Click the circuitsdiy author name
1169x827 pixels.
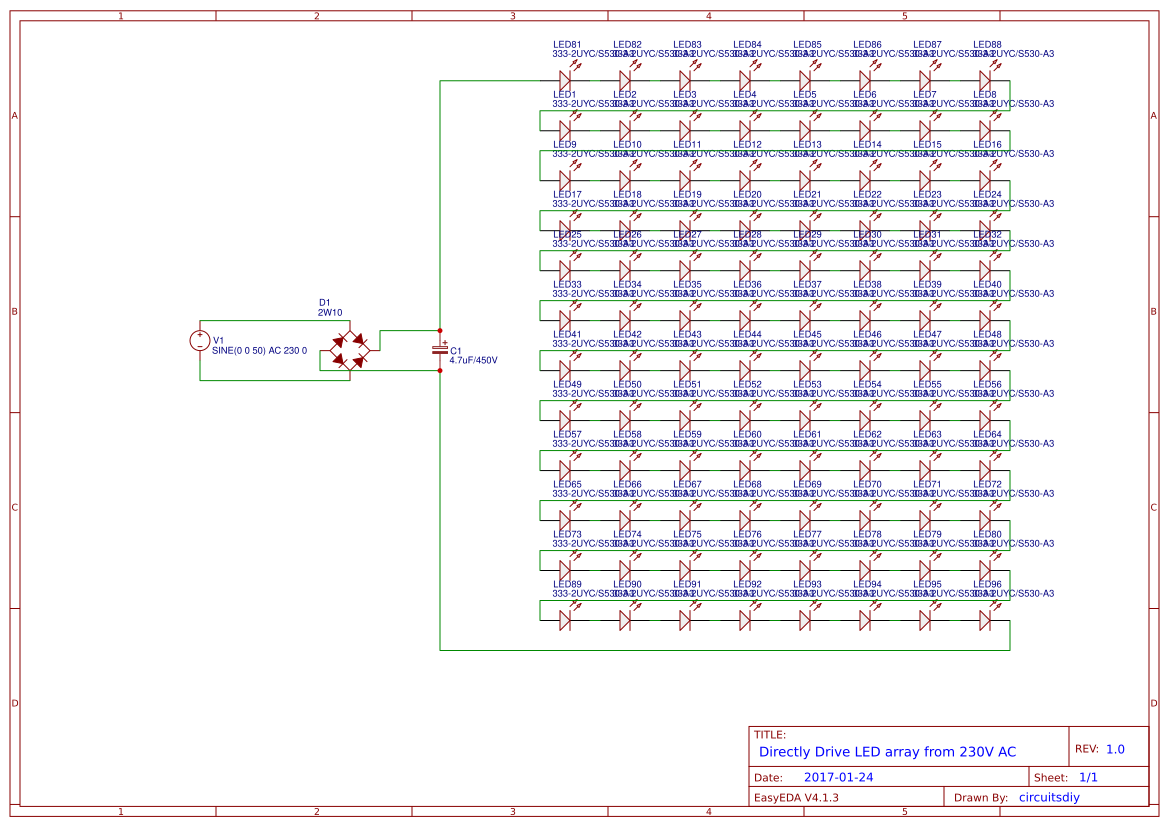tap(1049, 797)
